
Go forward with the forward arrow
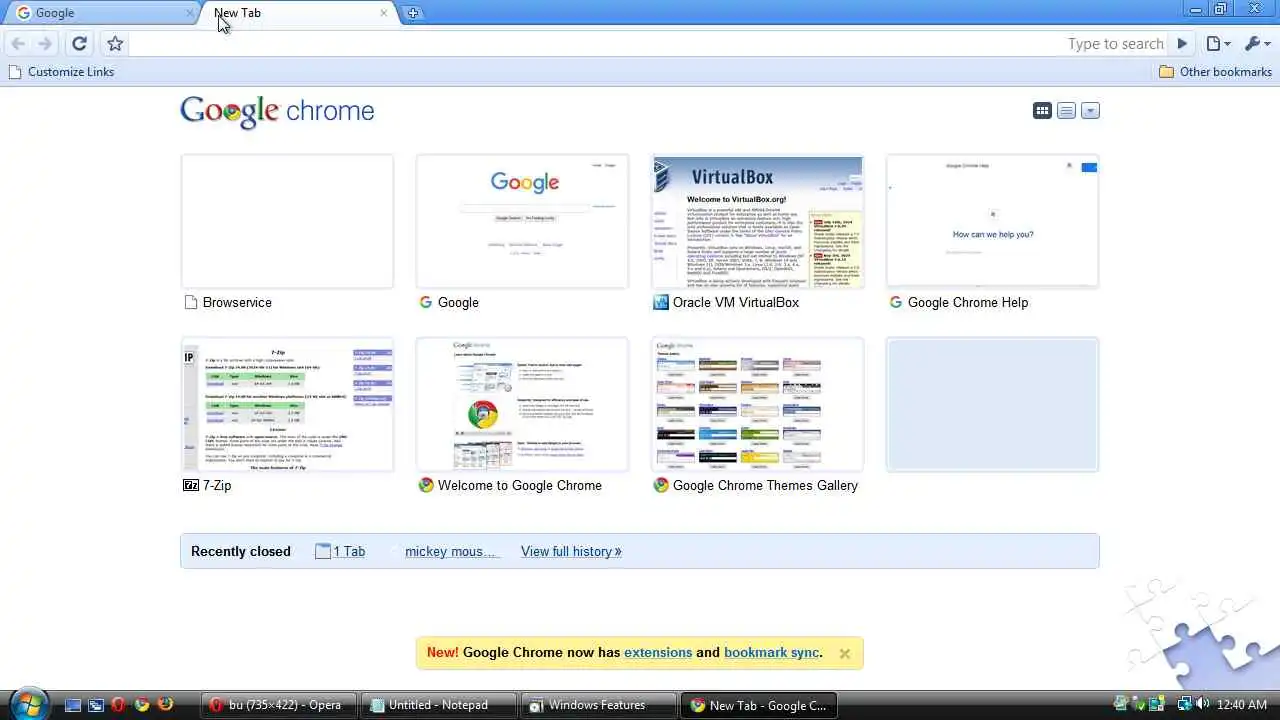[45, 43]
